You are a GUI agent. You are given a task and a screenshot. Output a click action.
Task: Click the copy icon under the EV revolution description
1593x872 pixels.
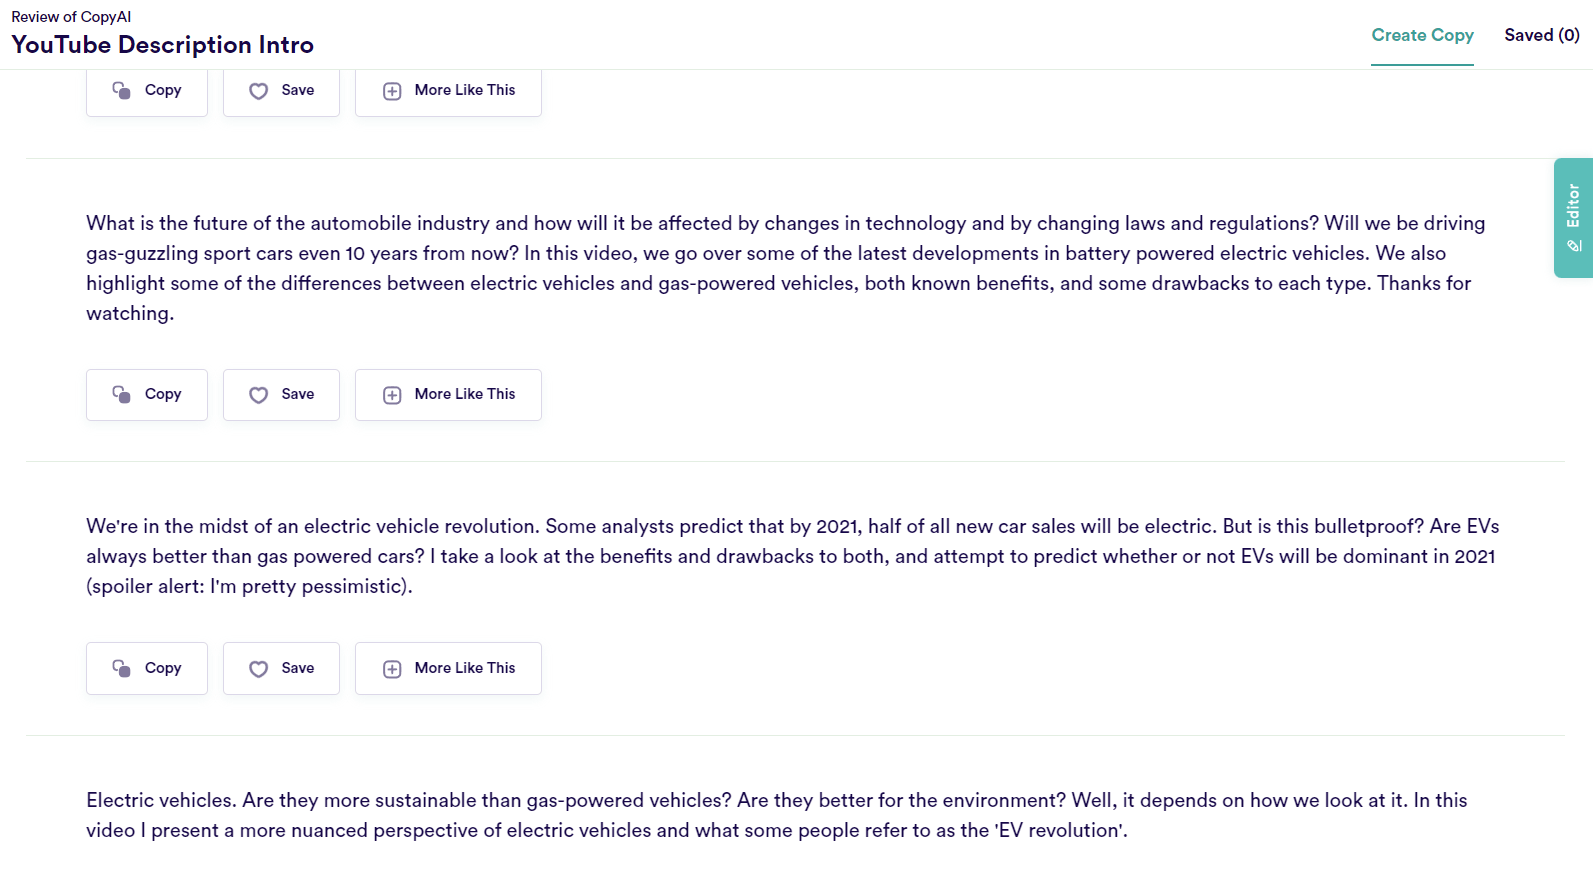tap(122, 668)
